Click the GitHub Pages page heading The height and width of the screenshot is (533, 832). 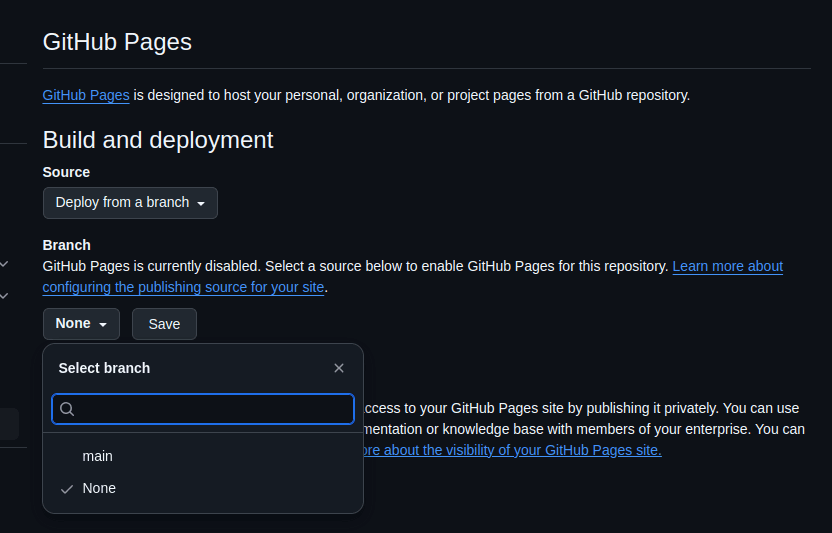(117, 42)
